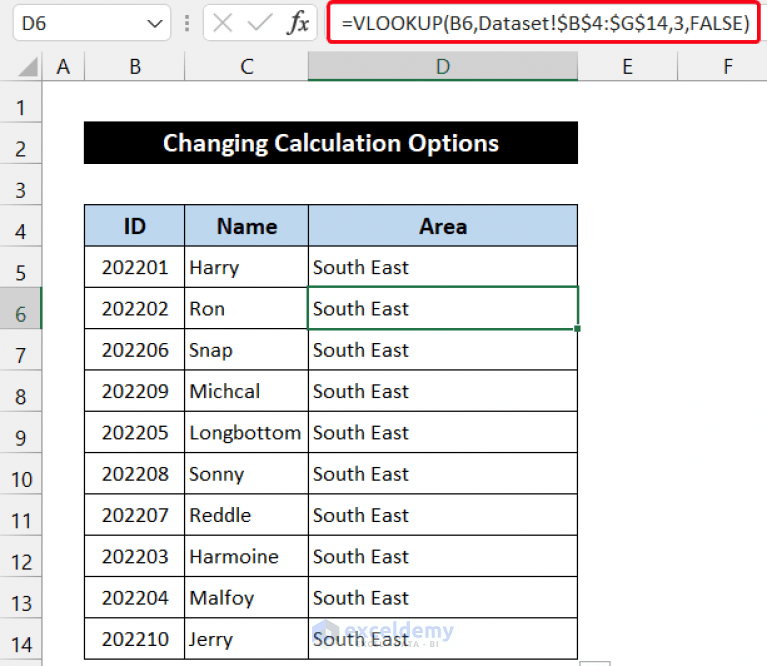Click inside the VLOOKUP formula bar
767x666 pixels.
click(x=543, y=23)
